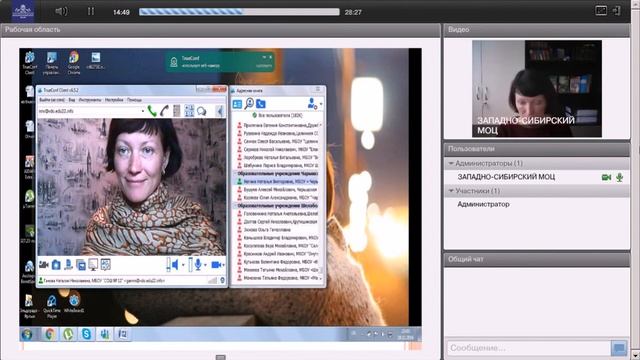
Task: Collapse the Участники (1) group
Action: 451,191
